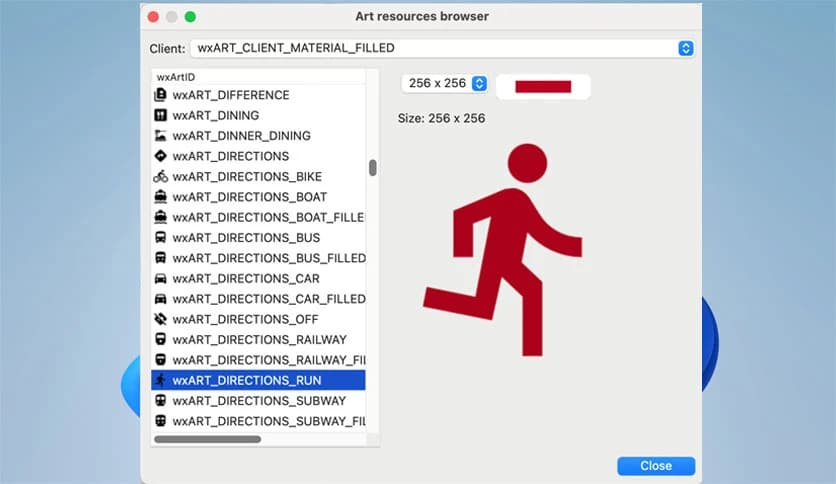Click the green zoom window button
Screen dimensions: 836x484
[190, 17]
